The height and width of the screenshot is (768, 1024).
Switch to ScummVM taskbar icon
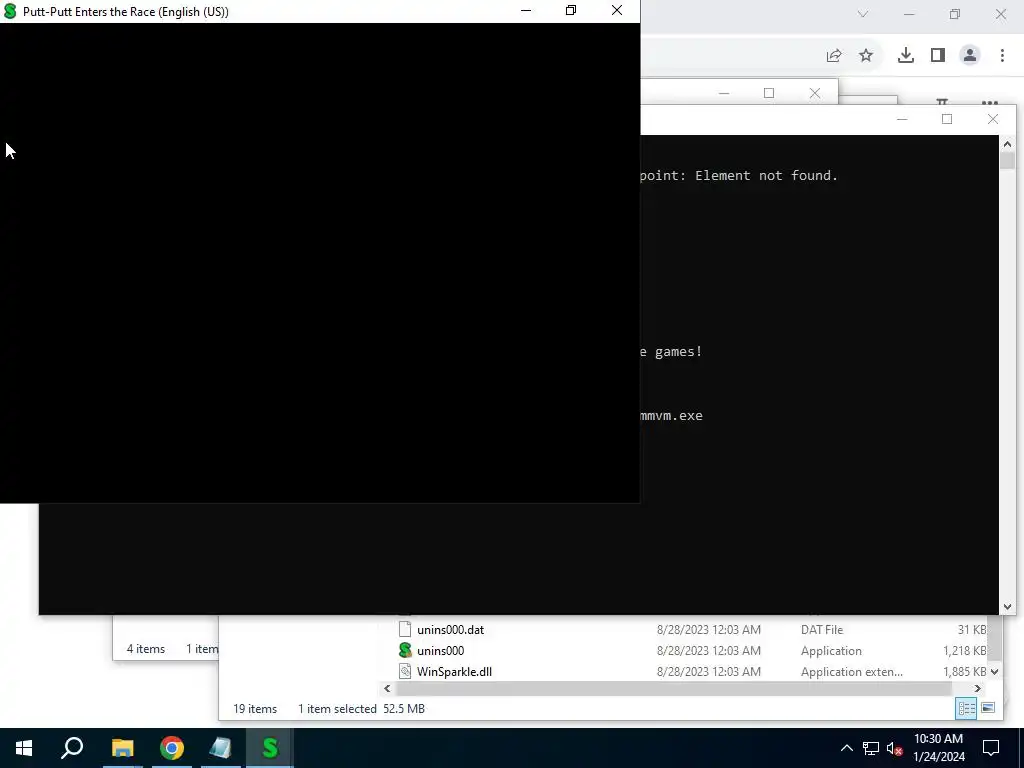(270, 748)
